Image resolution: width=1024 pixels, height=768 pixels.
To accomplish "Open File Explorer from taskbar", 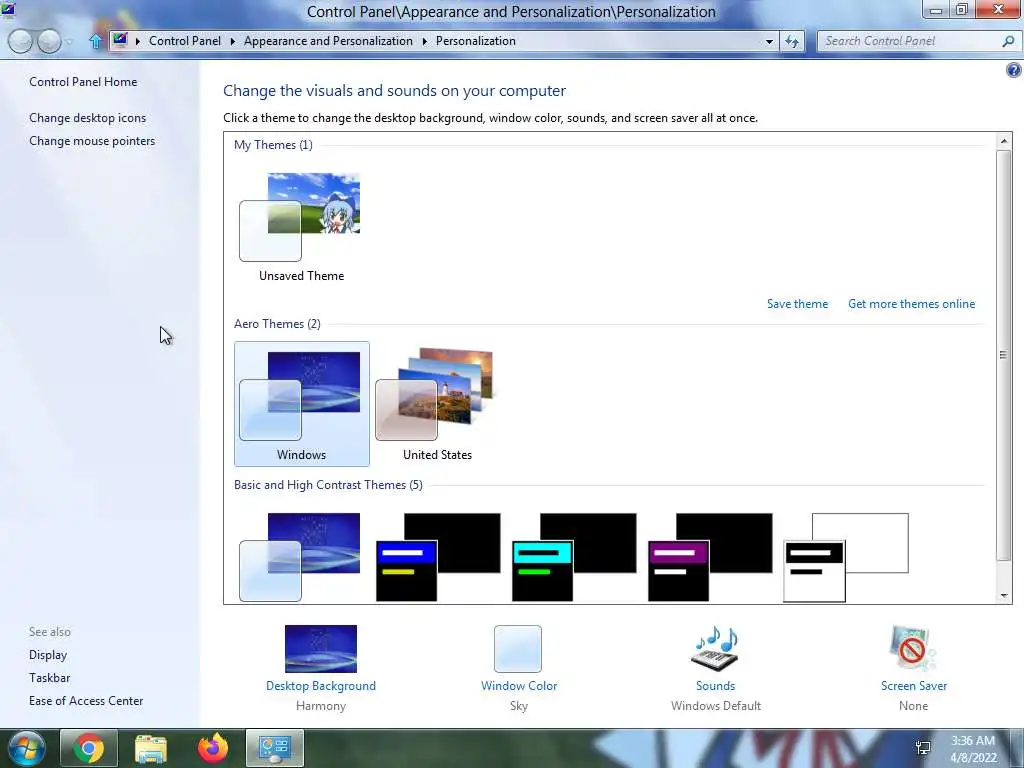I will 150,748.
